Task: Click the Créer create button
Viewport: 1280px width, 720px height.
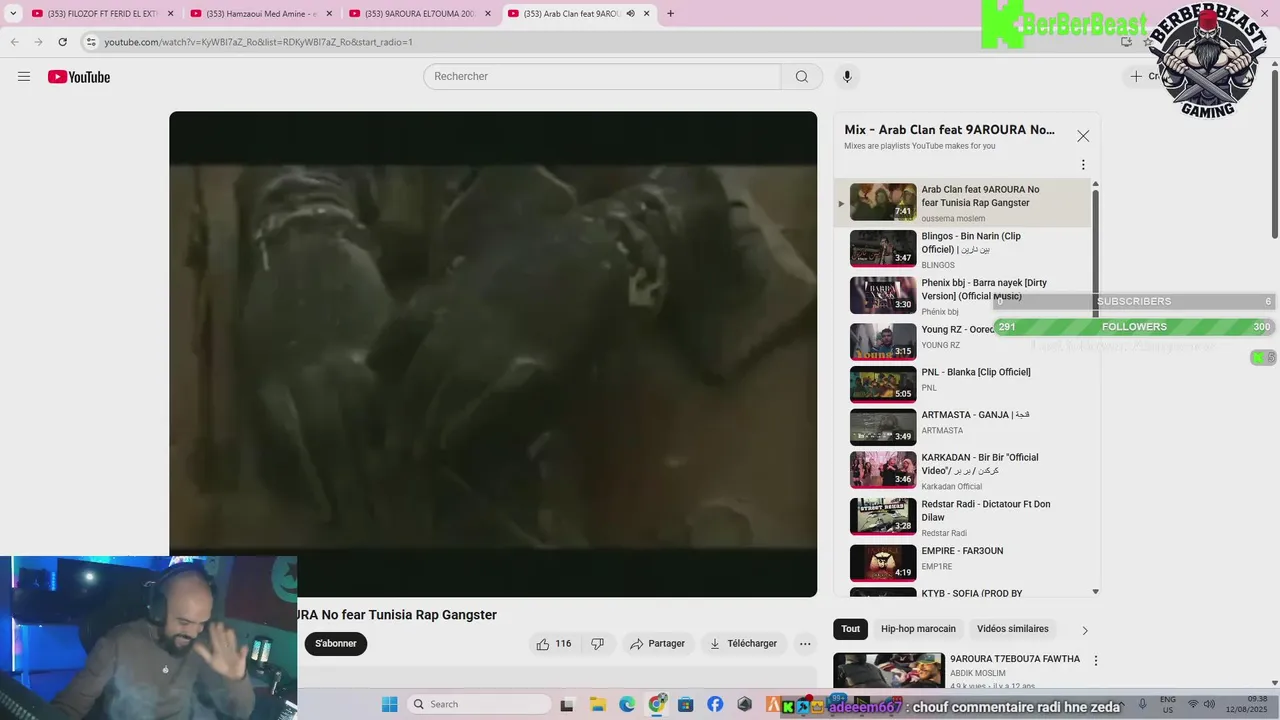Action: [1144, 77]
